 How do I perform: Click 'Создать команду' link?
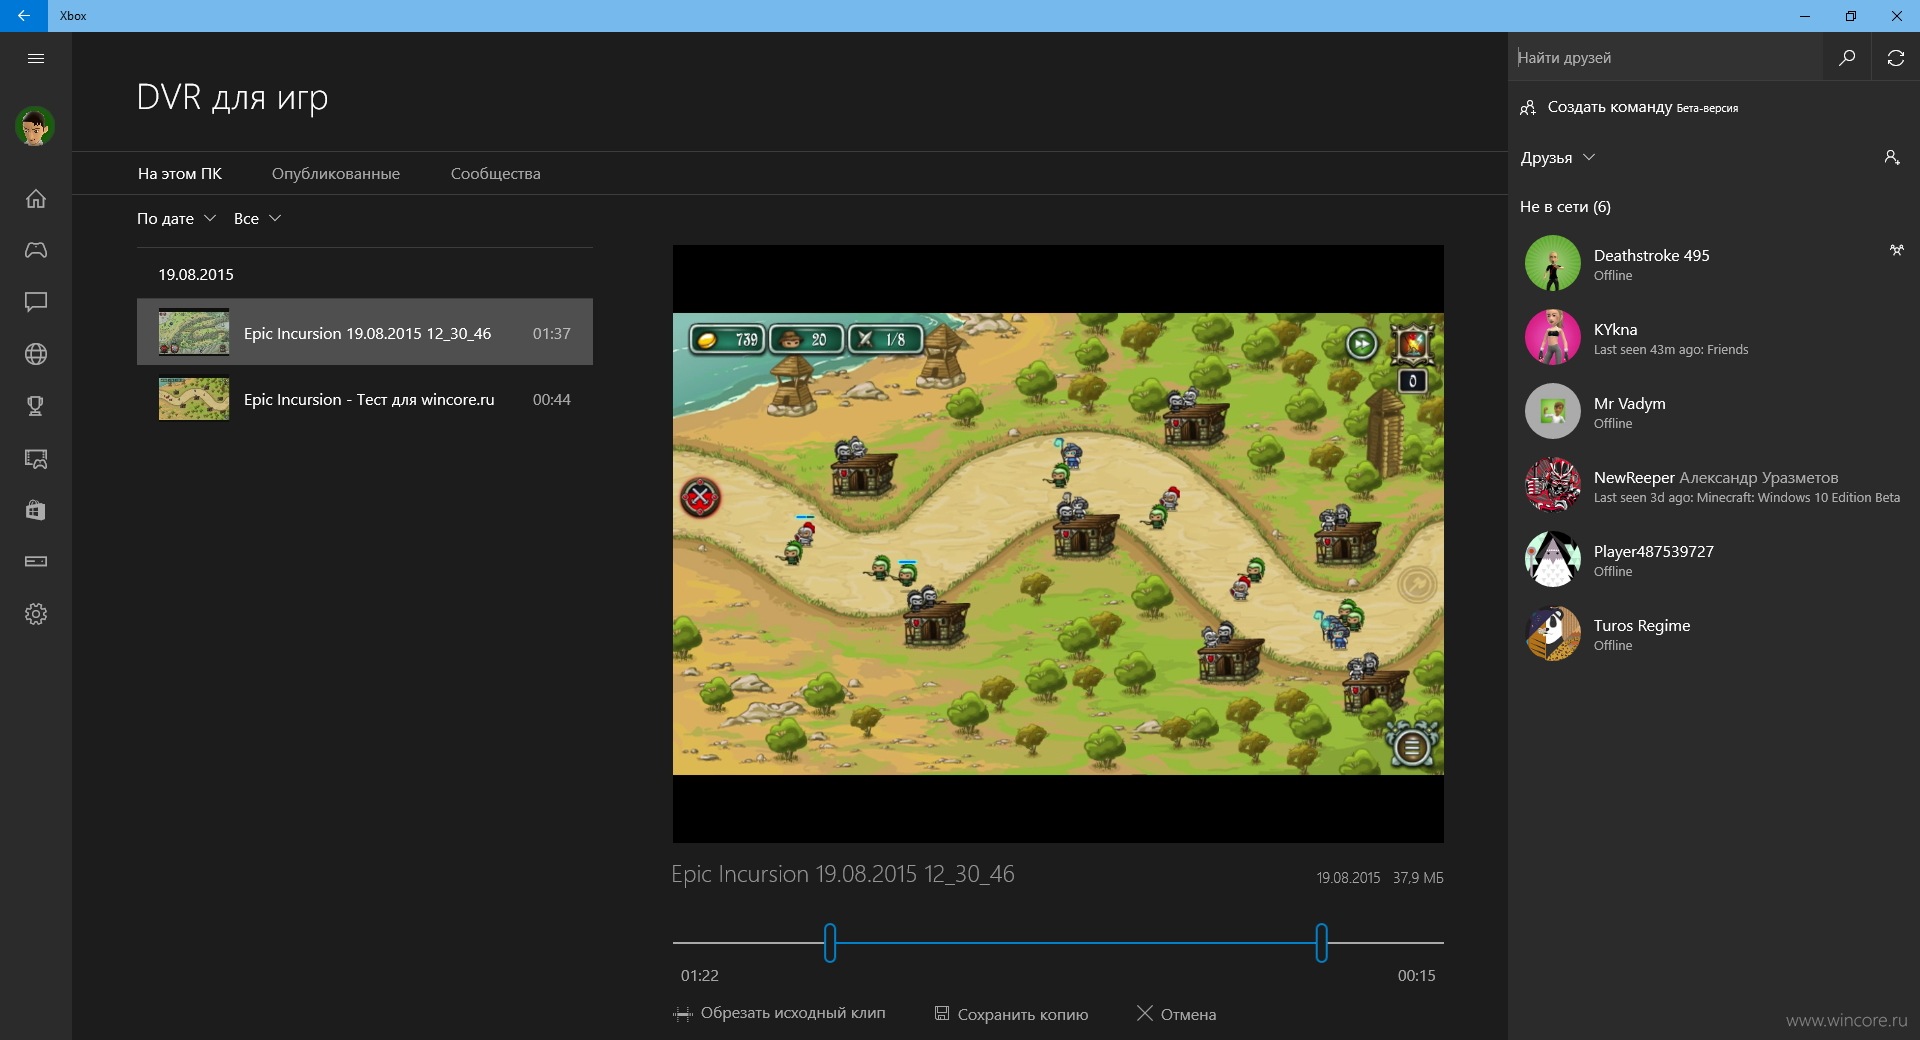tap(1628, 107)
